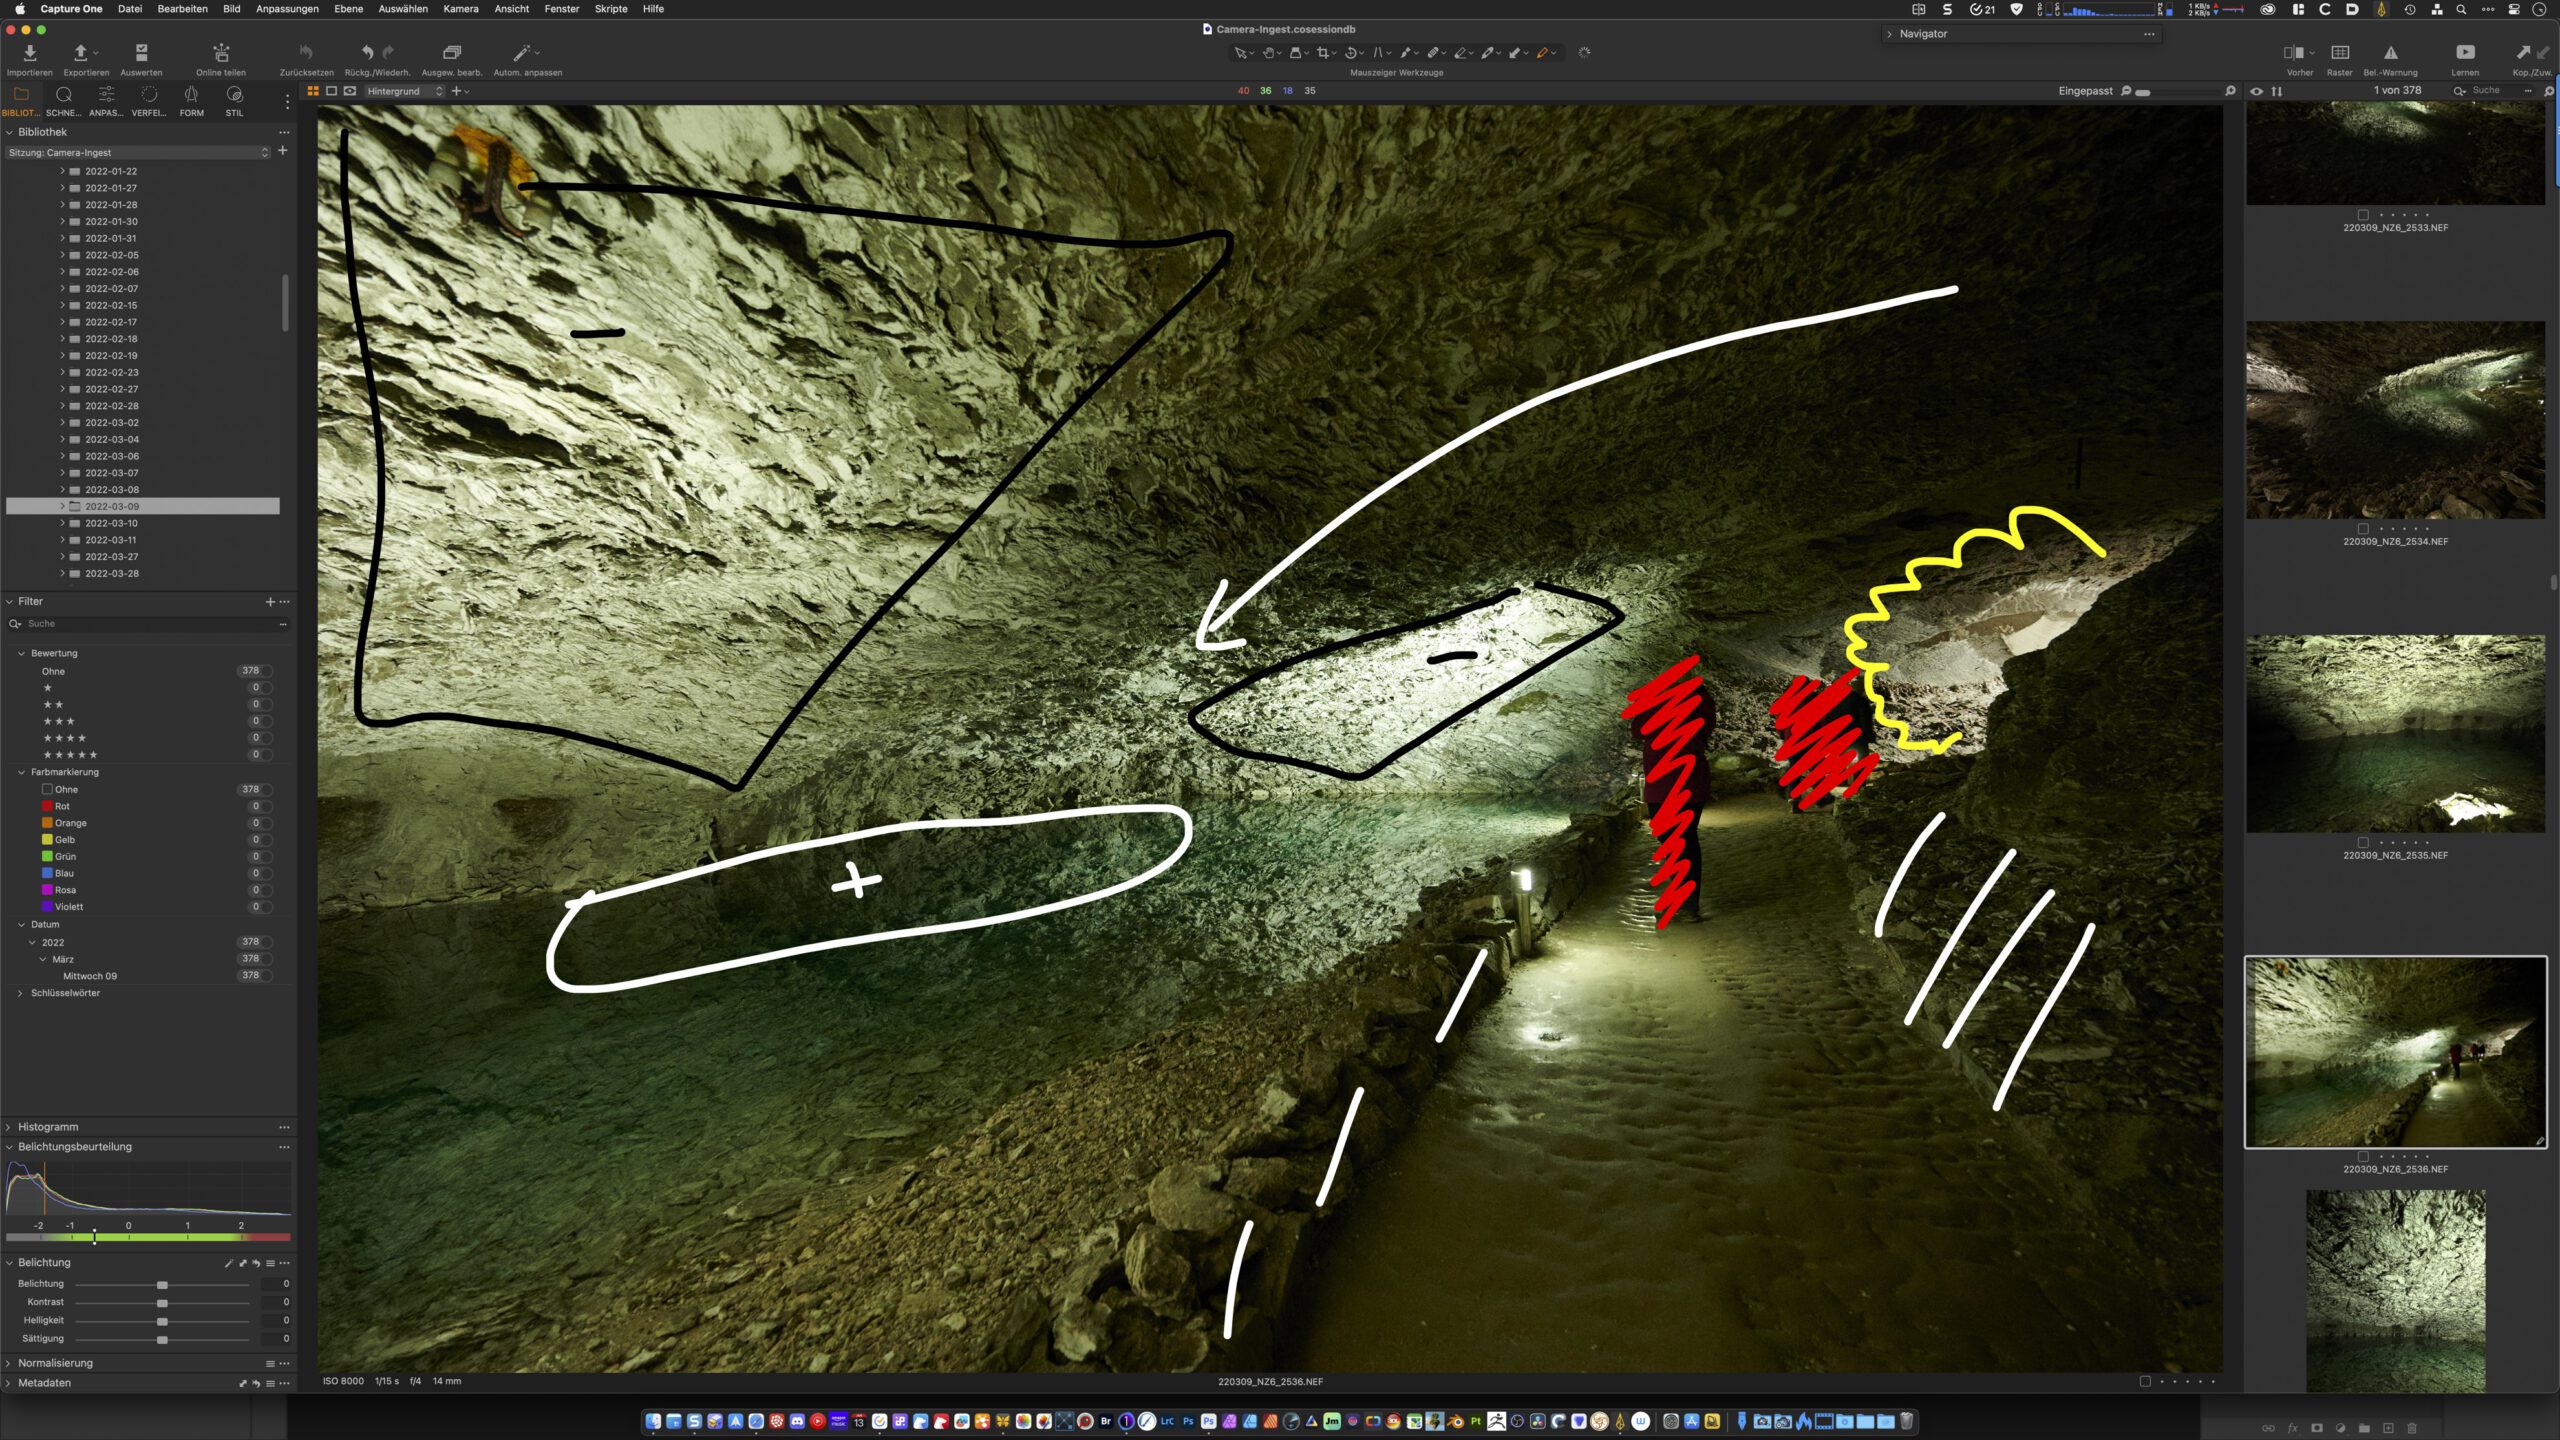Check the Ohne color tag filter box

(47, 790)
